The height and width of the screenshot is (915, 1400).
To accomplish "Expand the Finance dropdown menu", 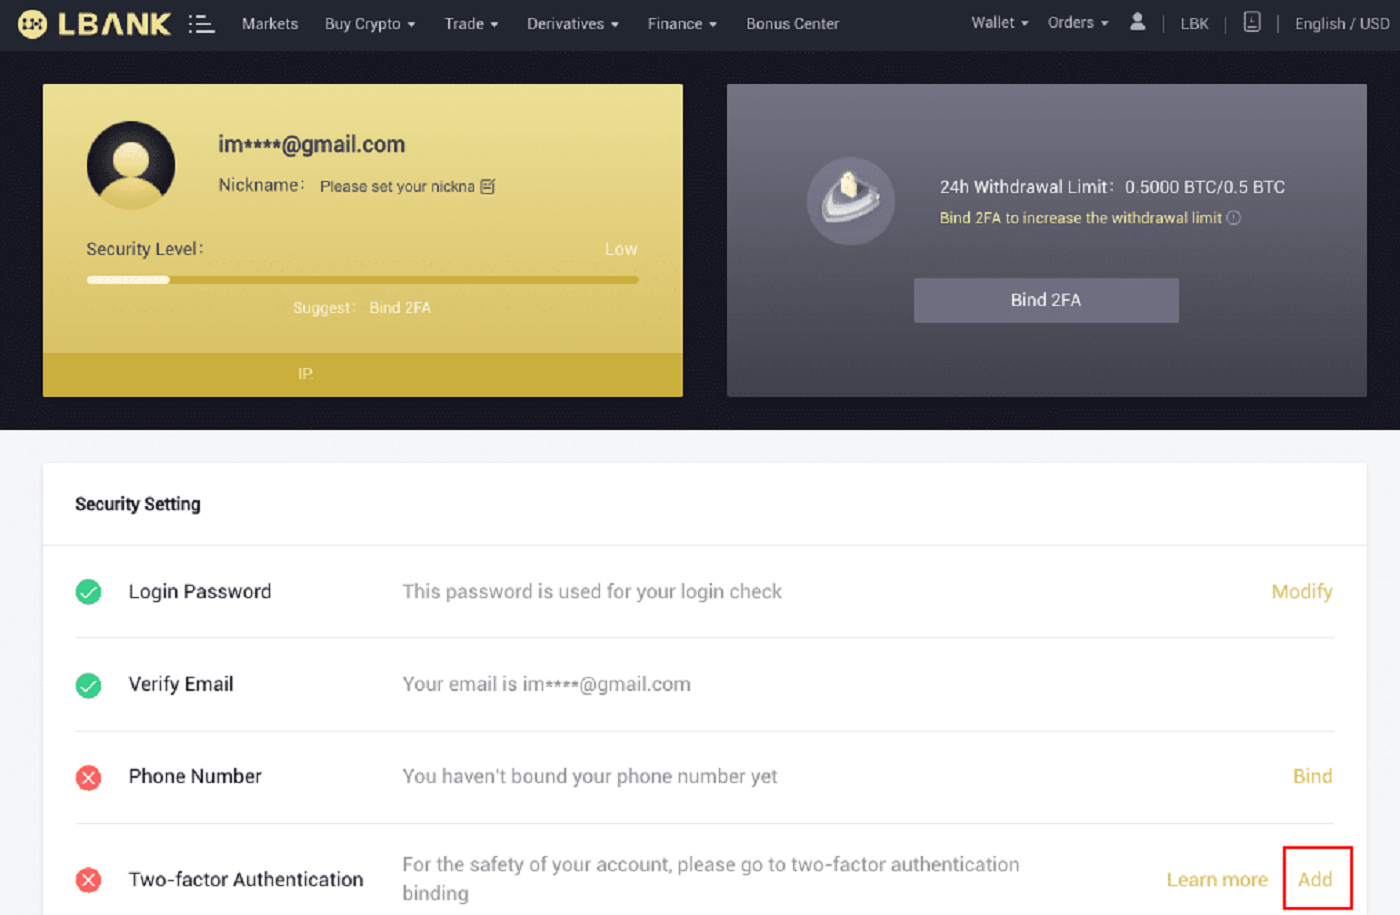I will (682, 24).
